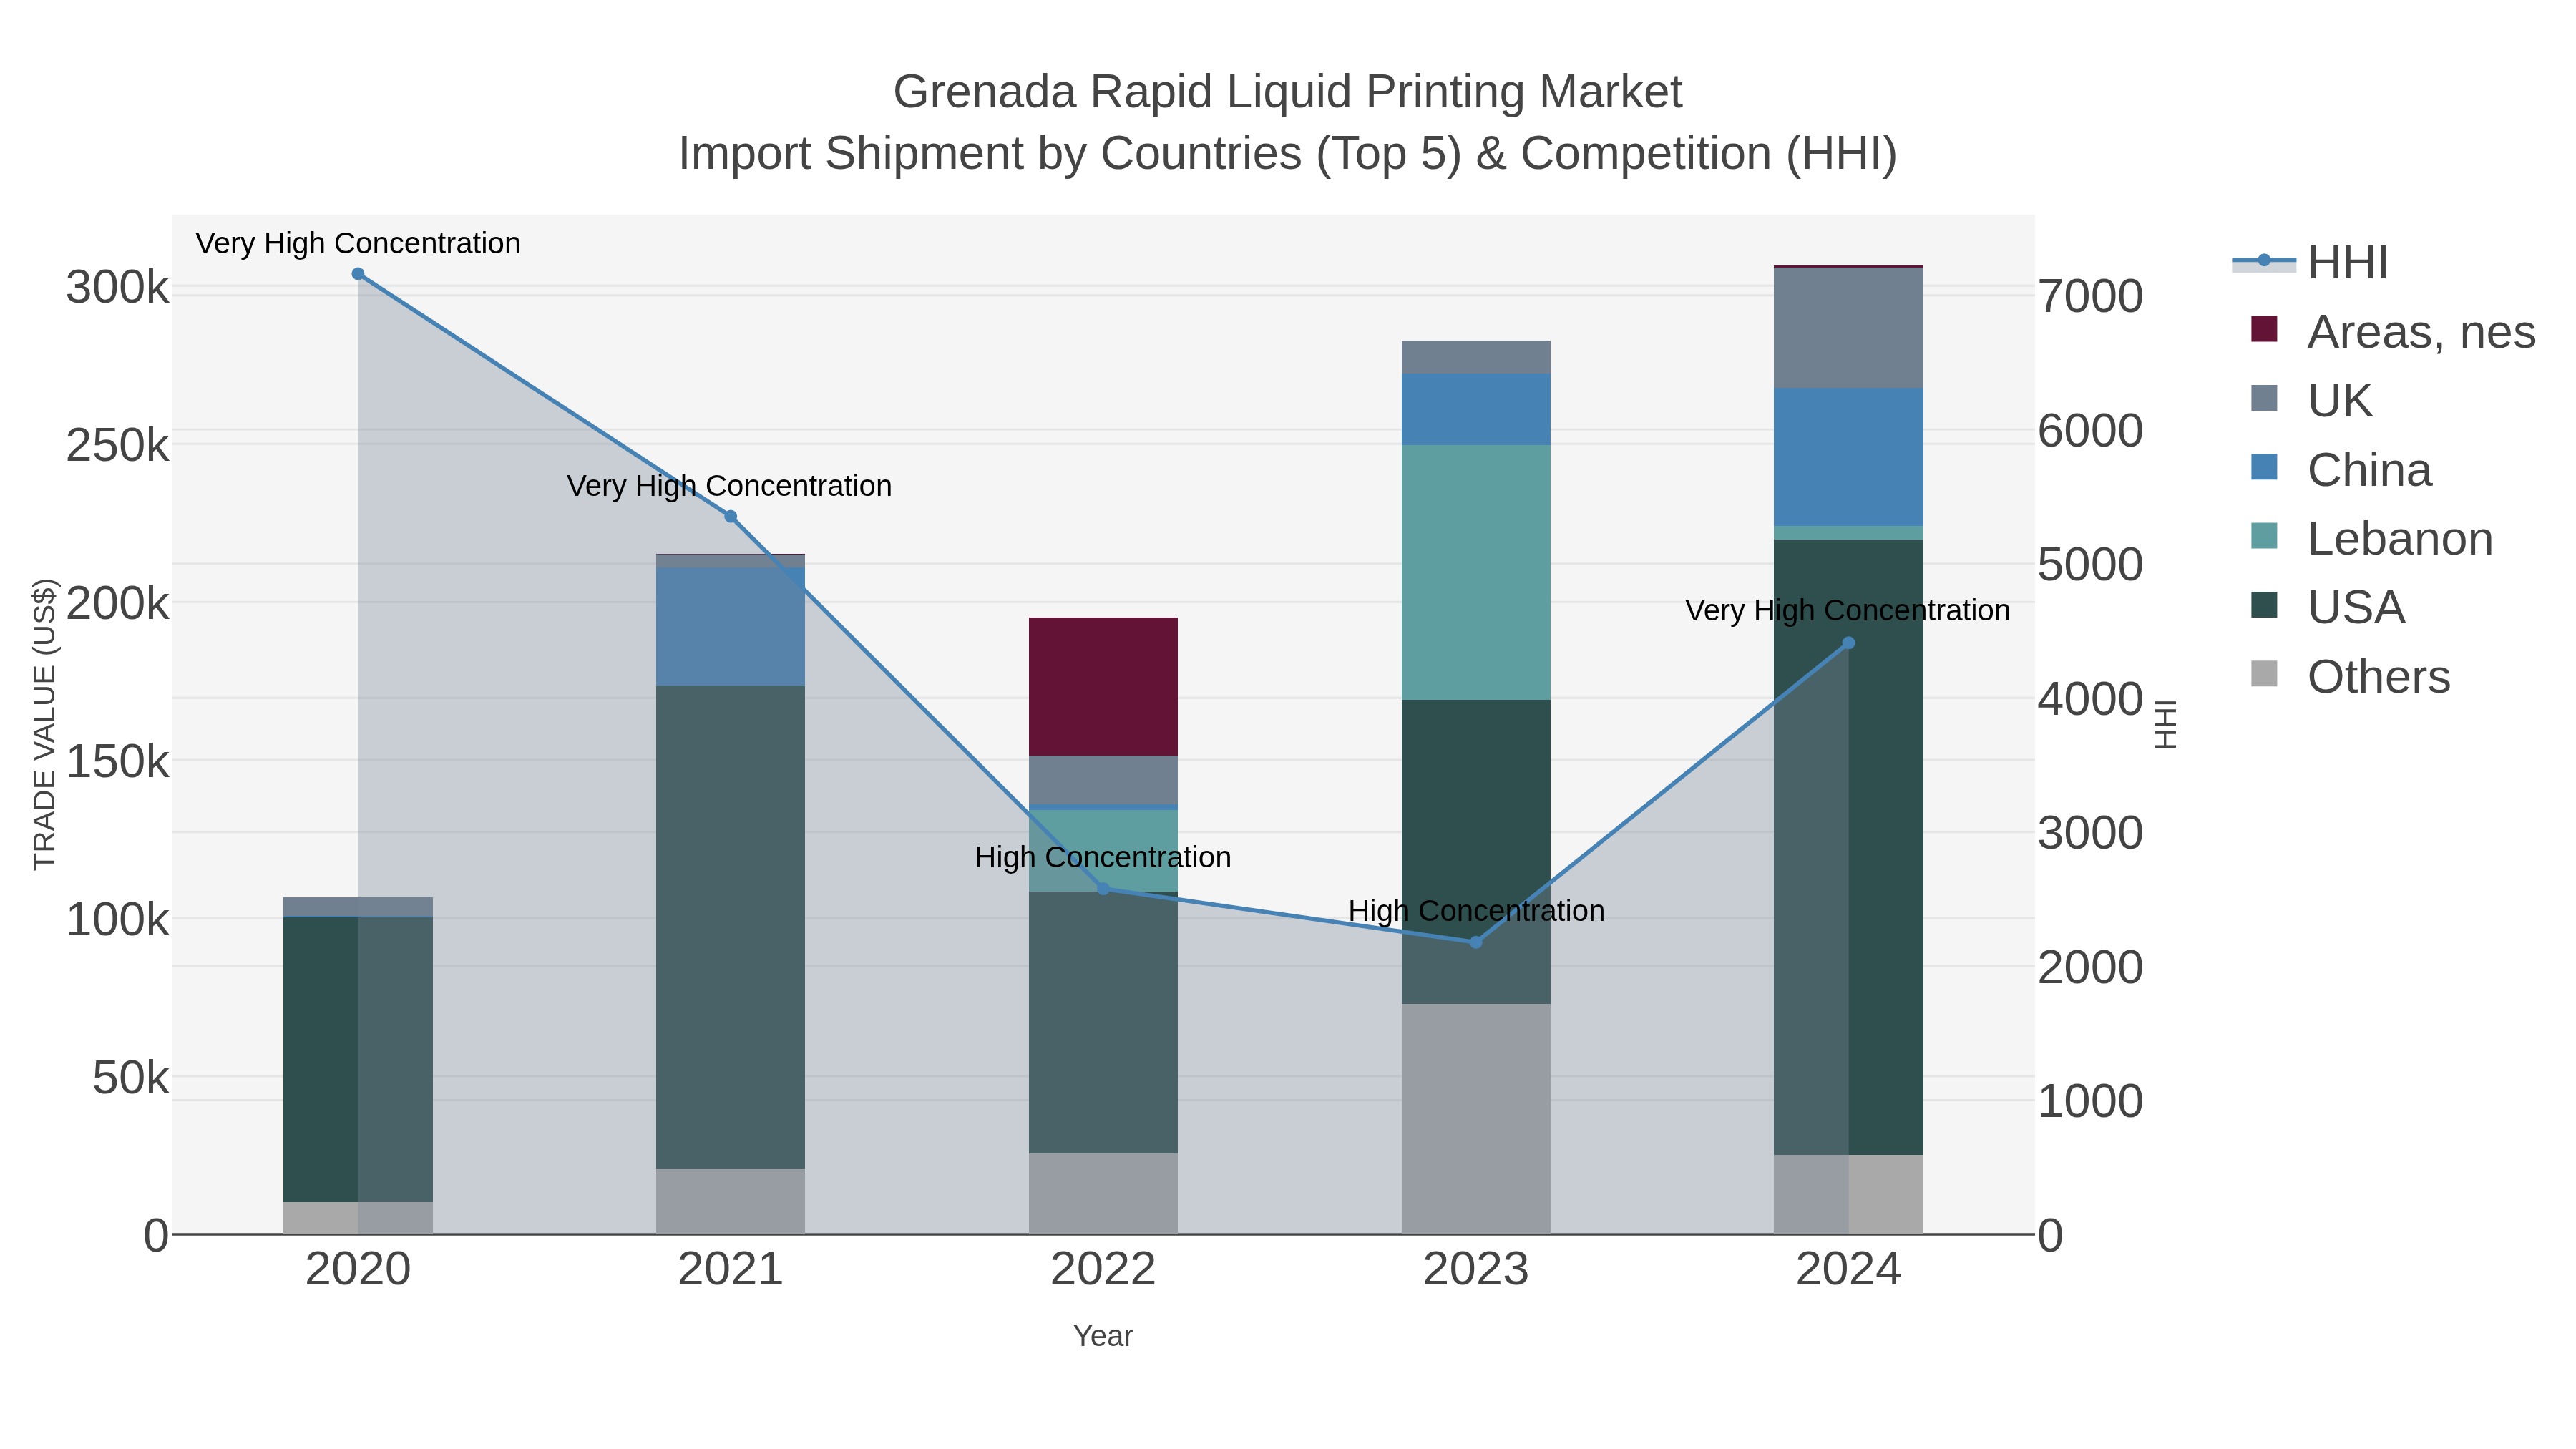Select the Others bar segment in 2021
This screenshot has width=2576, height=1449.
click(x=730, y=1201)
